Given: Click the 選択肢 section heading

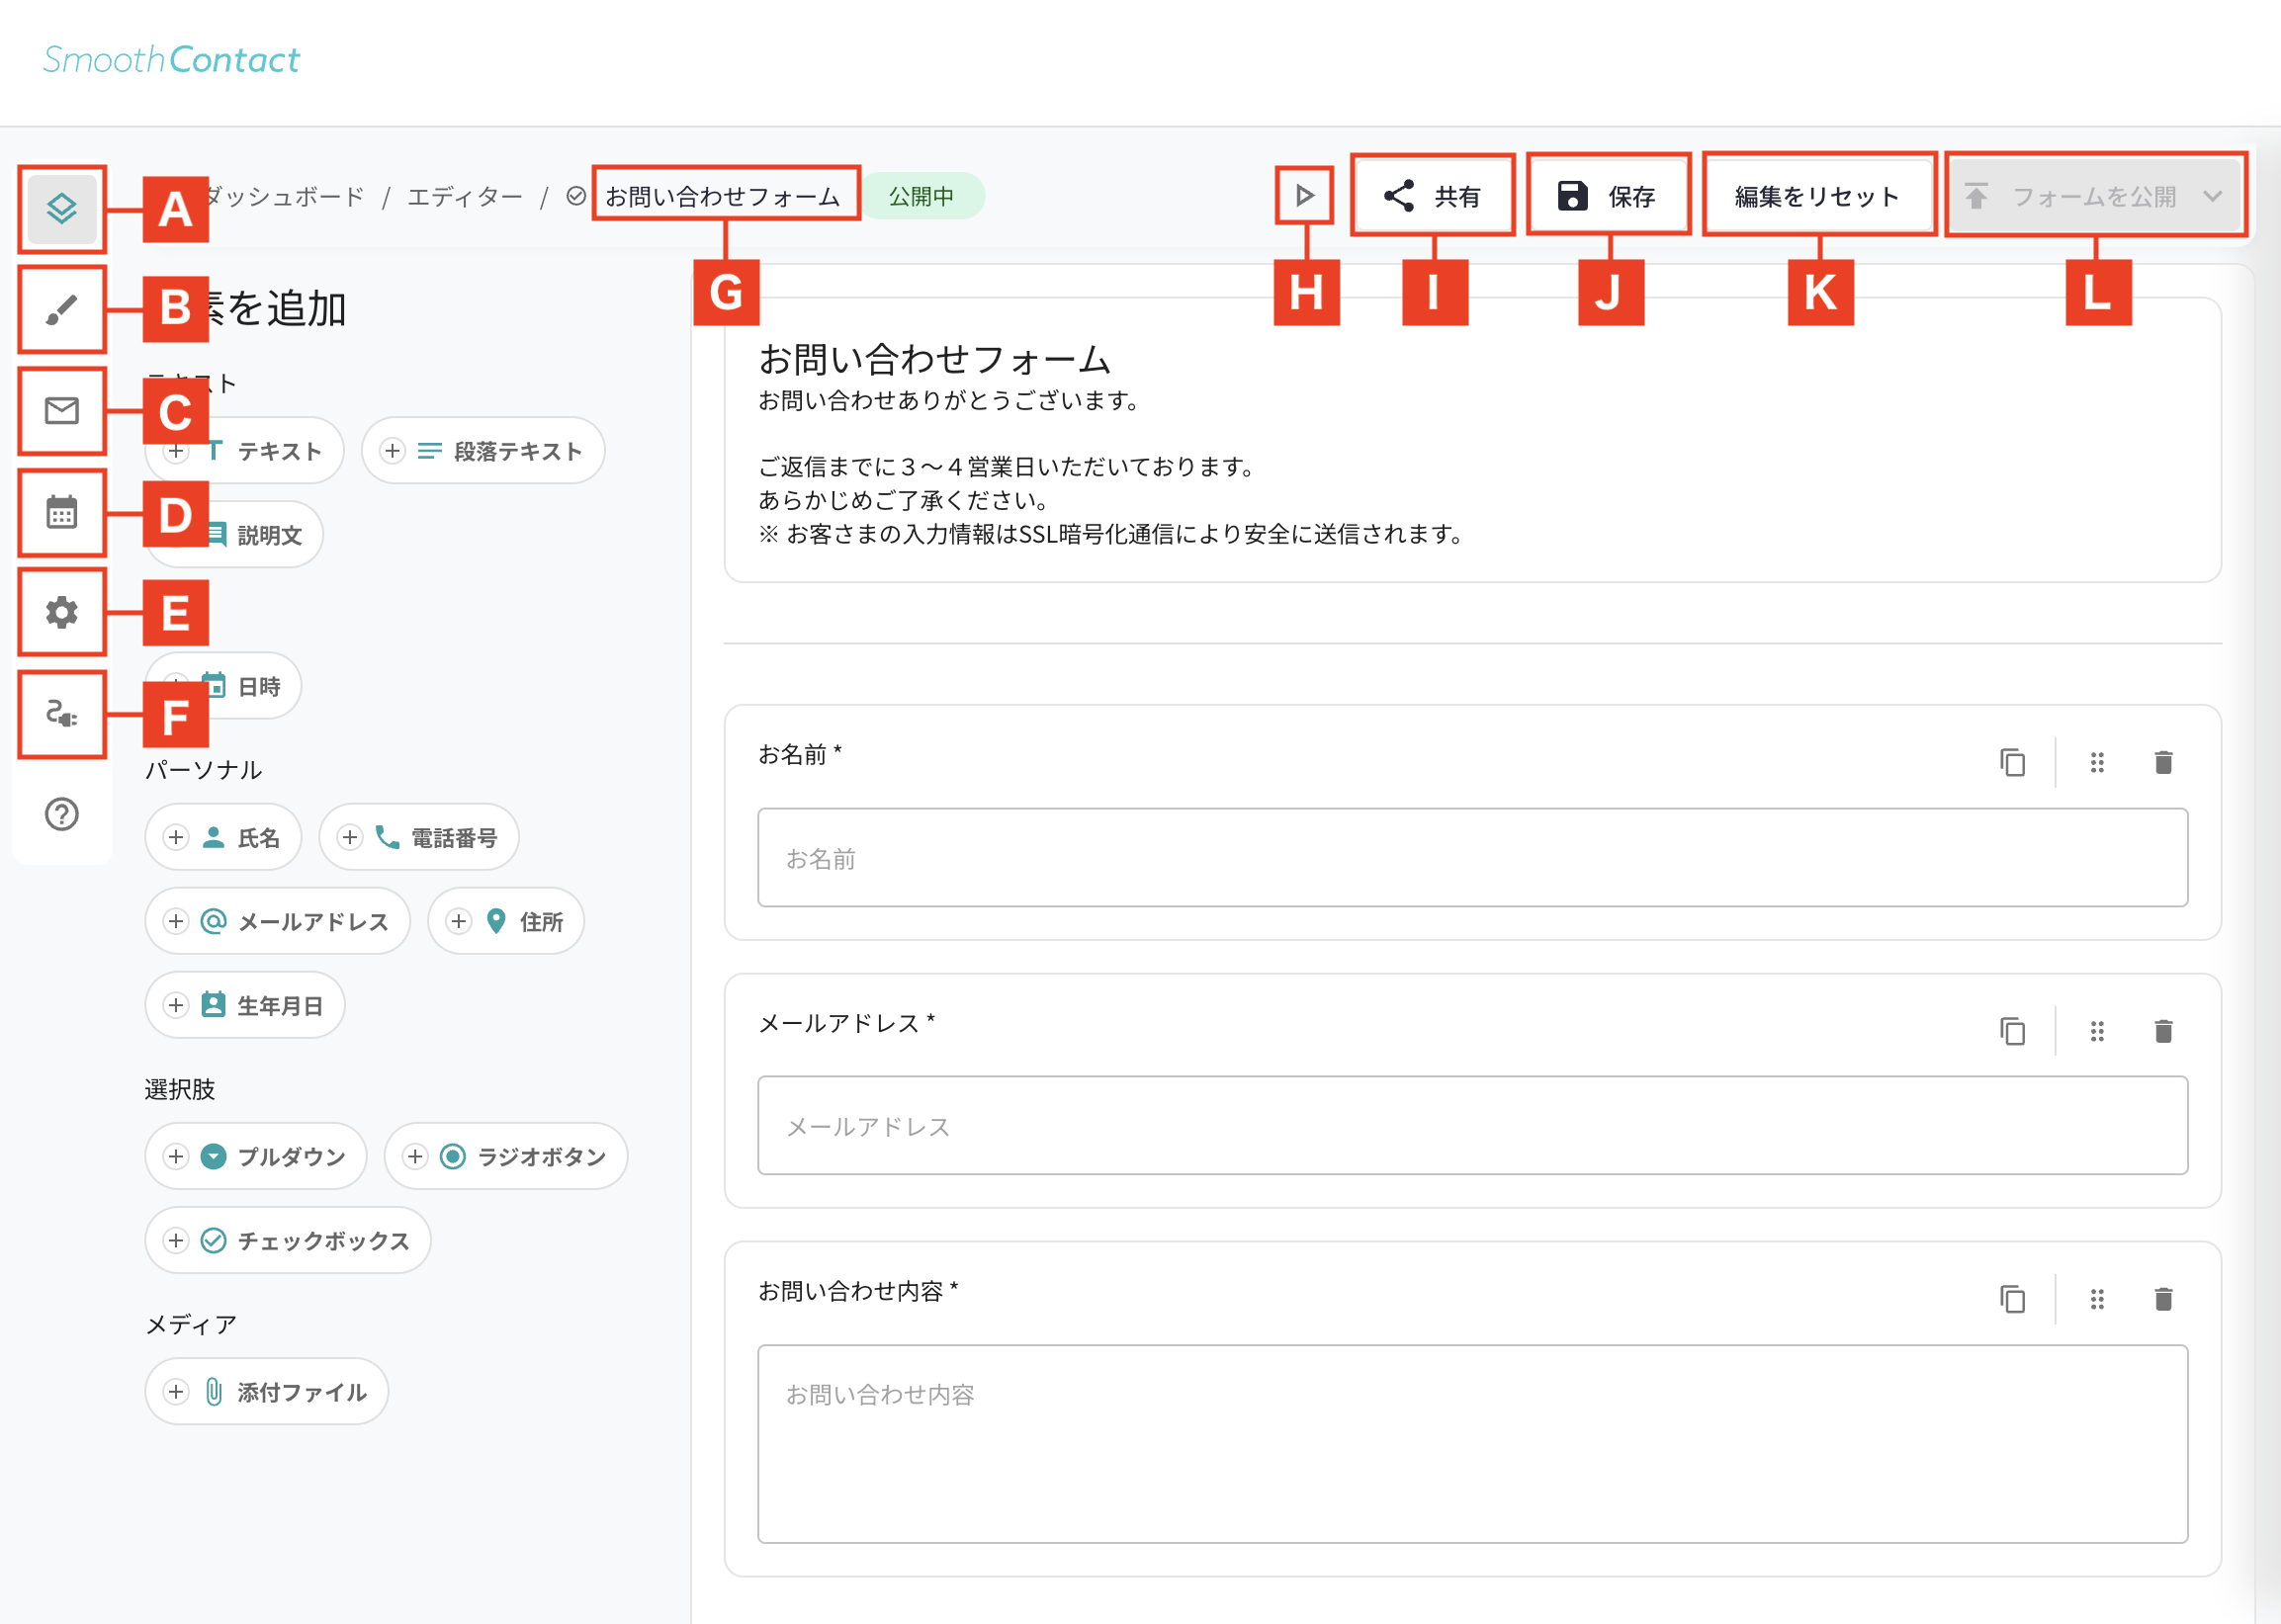Looking at the screenshot, I should [x=180, y=1089].
